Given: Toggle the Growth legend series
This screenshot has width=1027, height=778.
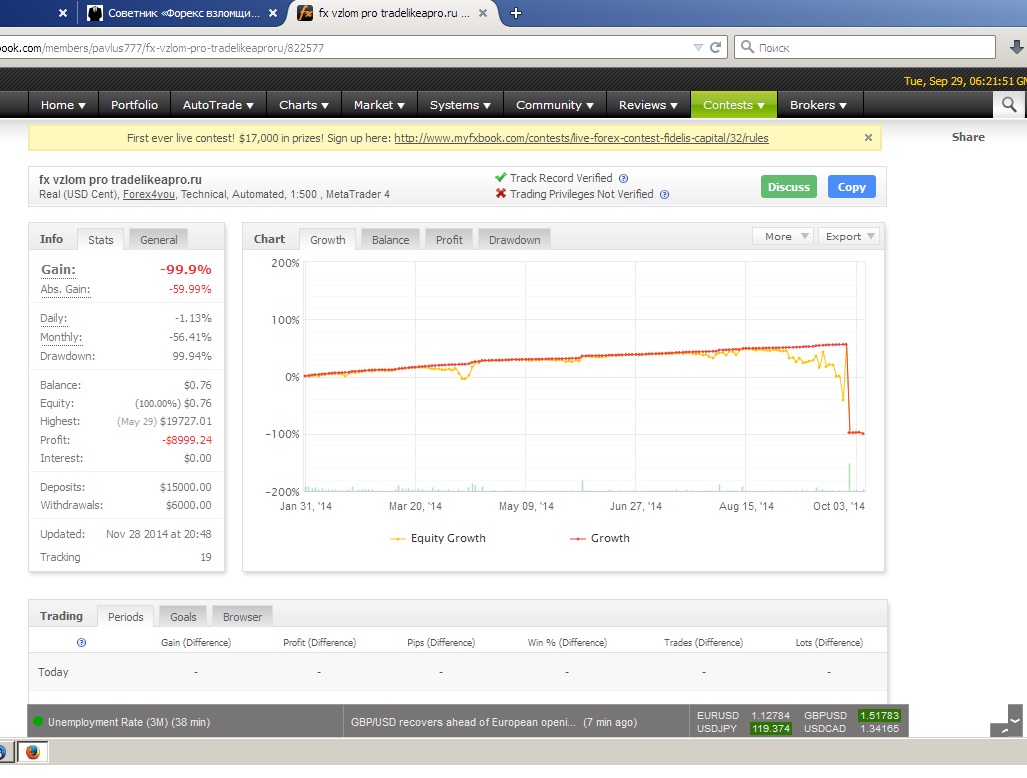Looking at the screenshot, I should click(599, 538).
